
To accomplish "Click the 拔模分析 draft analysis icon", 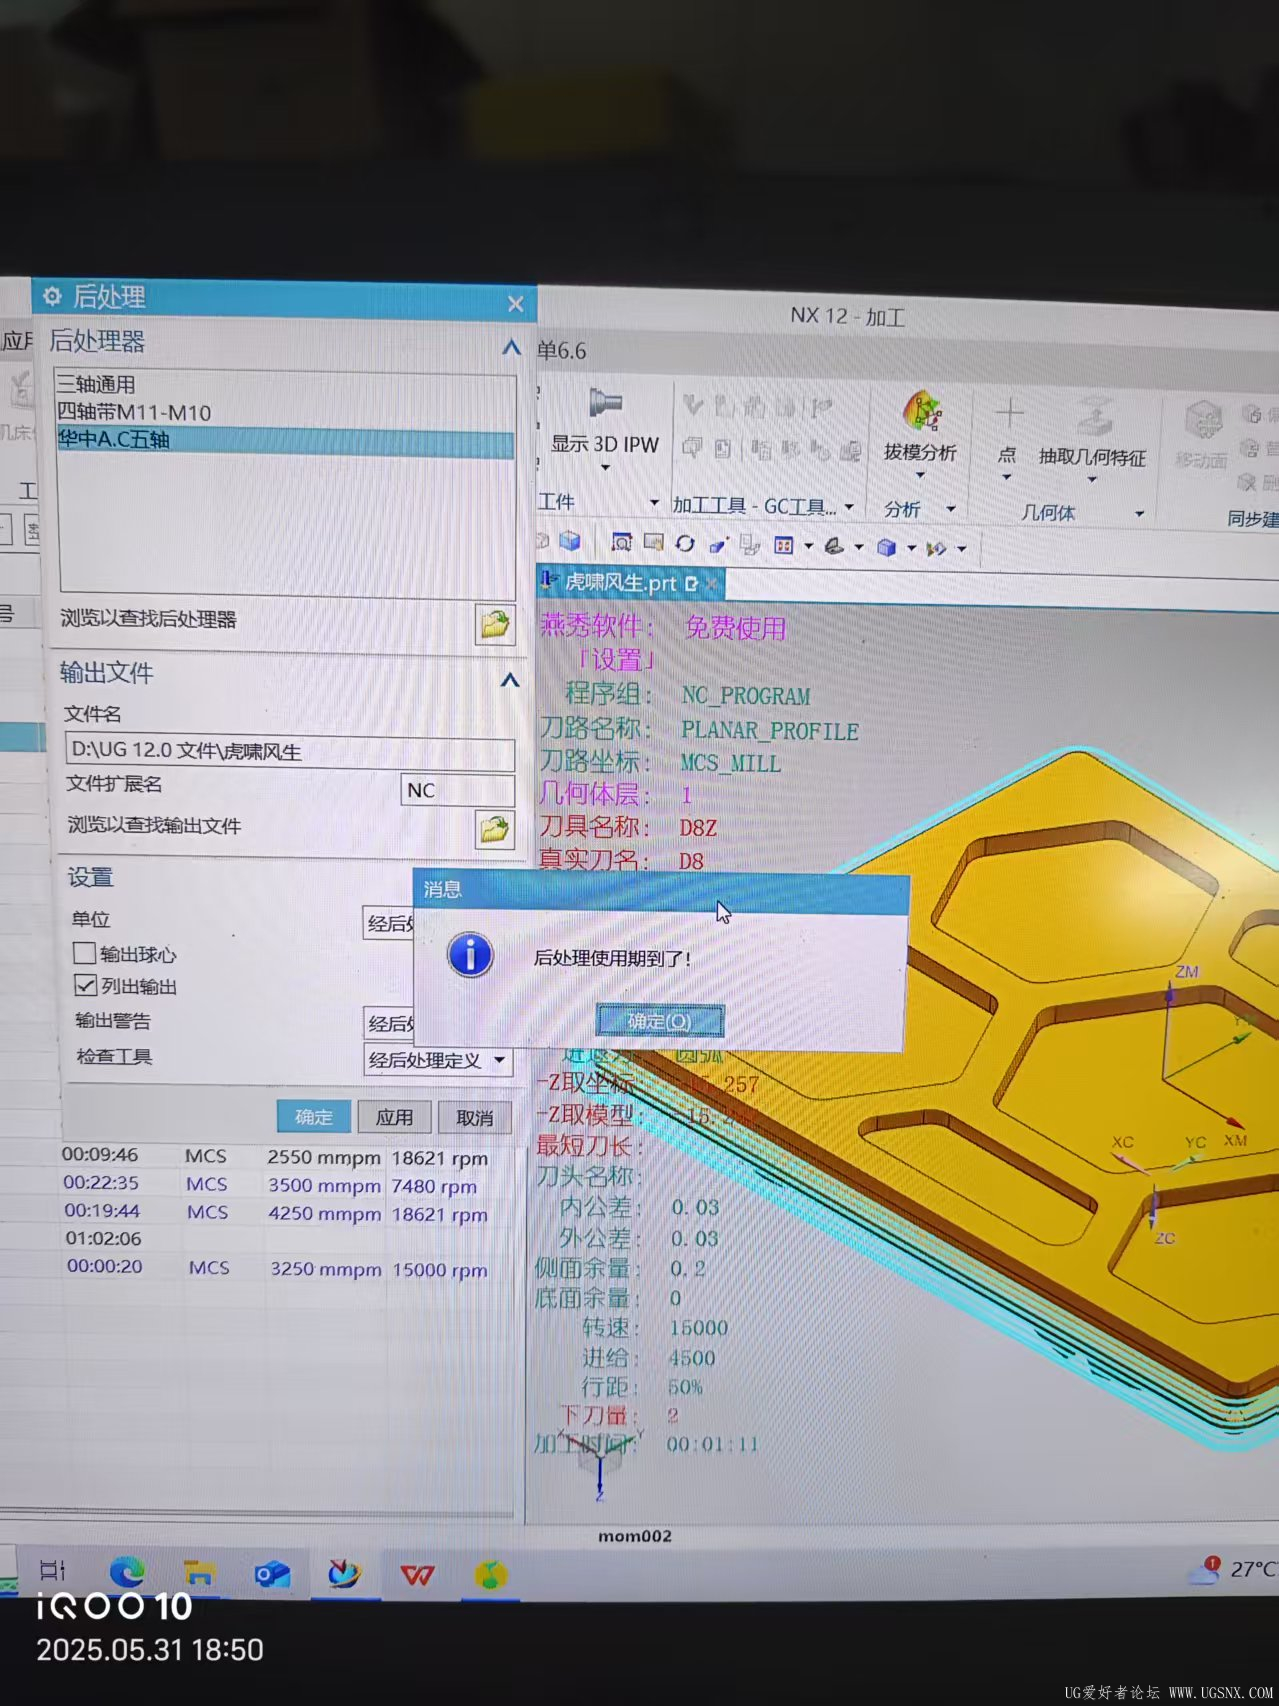I will pos(921,411).
